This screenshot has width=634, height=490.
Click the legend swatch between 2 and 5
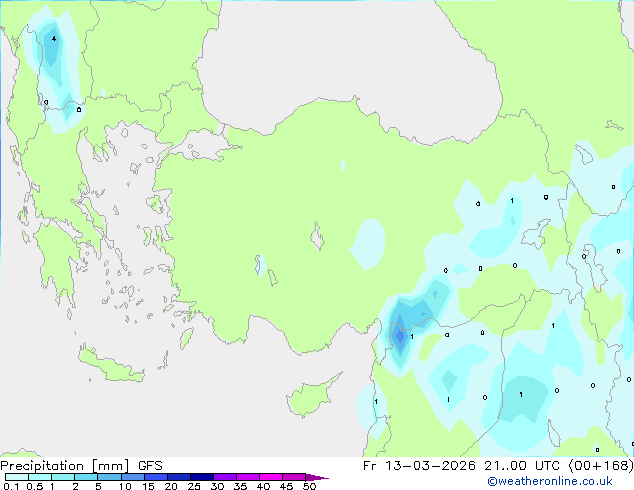pyautogui.click(x=86, y=477)
